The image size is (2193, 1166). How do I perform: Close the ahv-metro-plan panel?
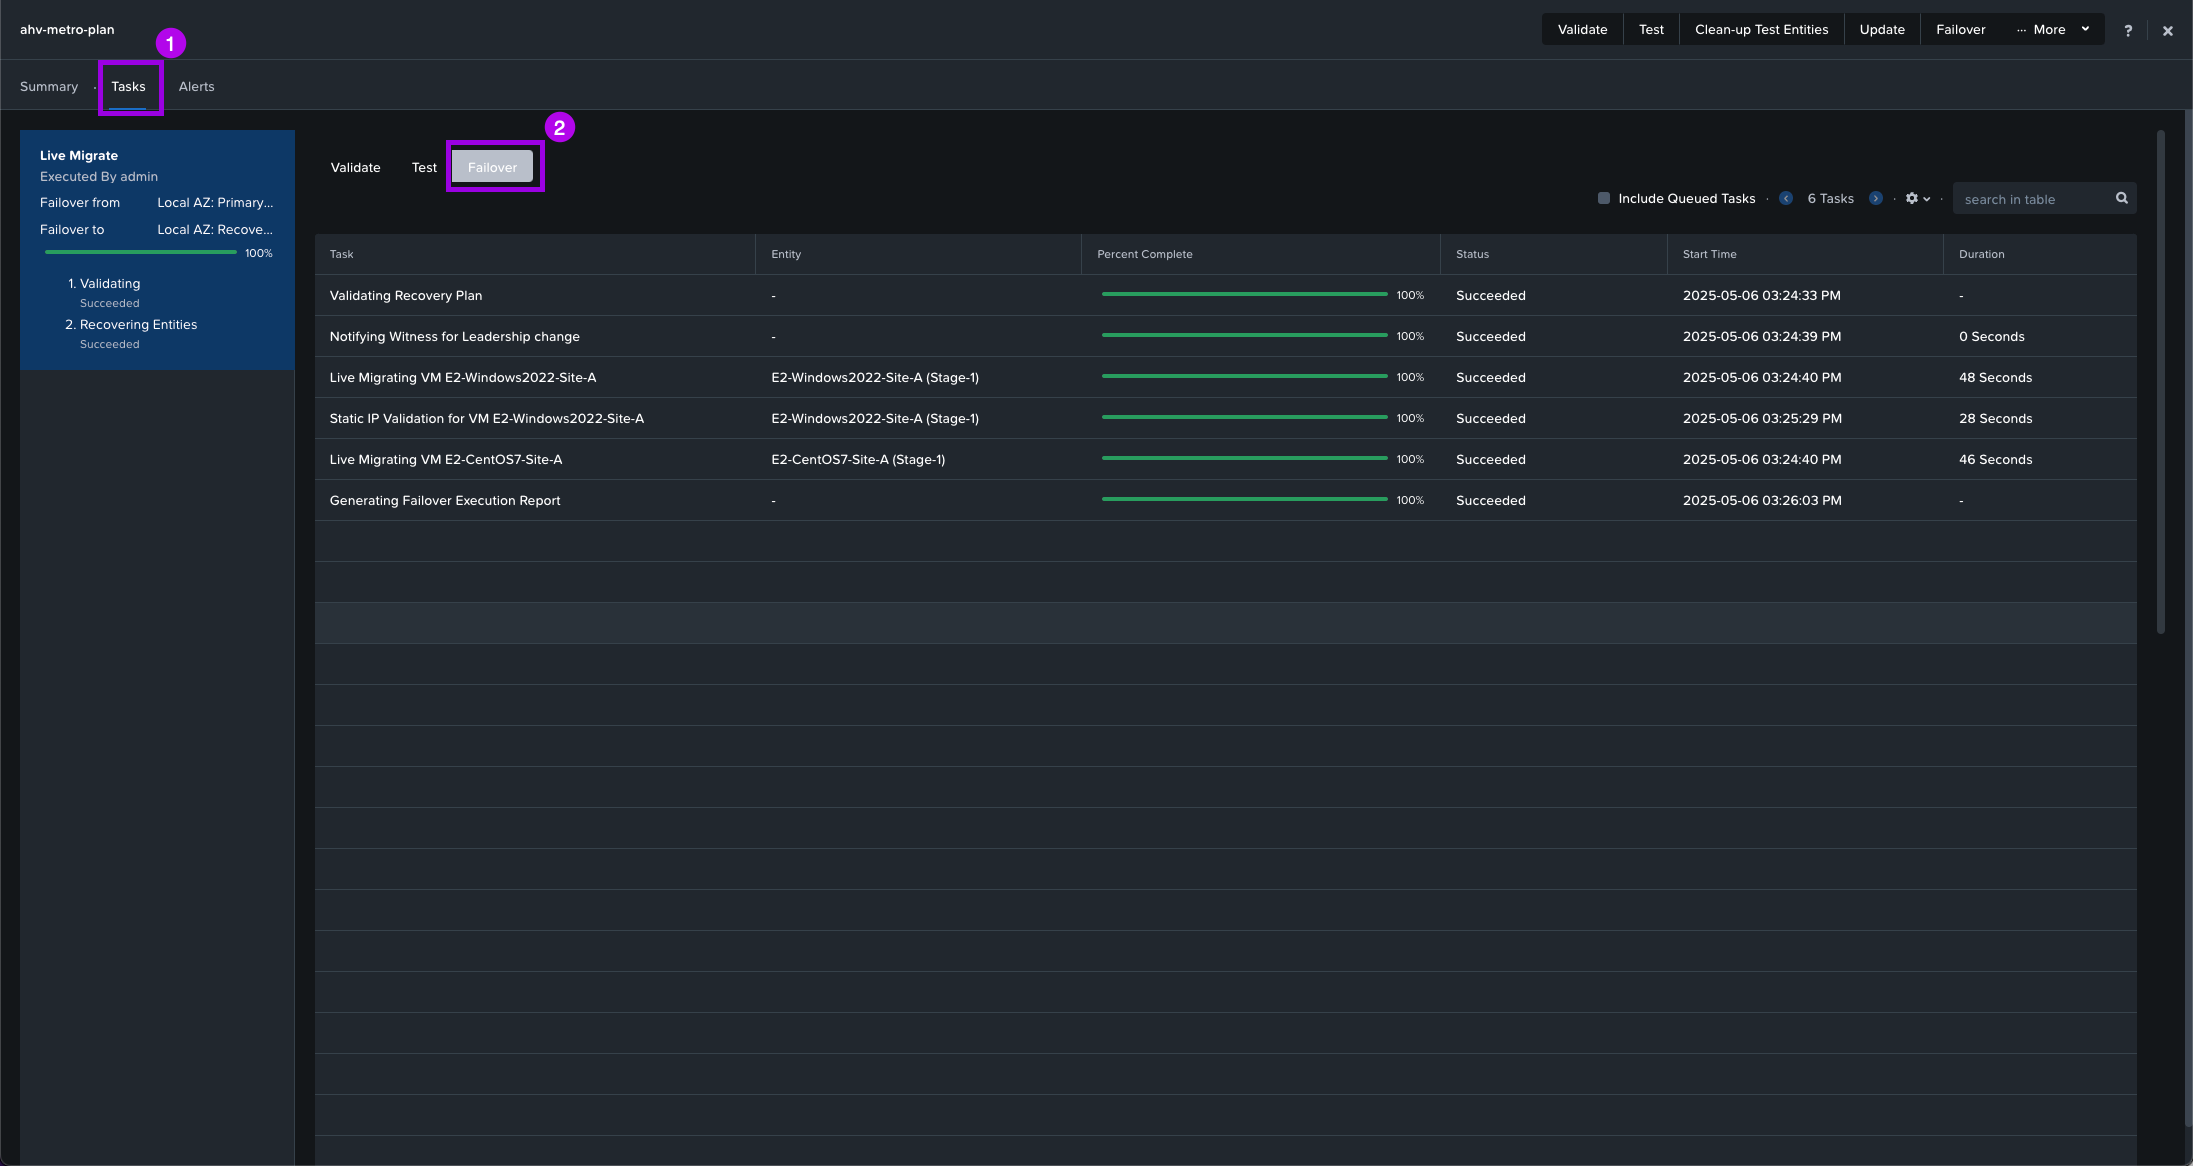(x=2168, y=30)
